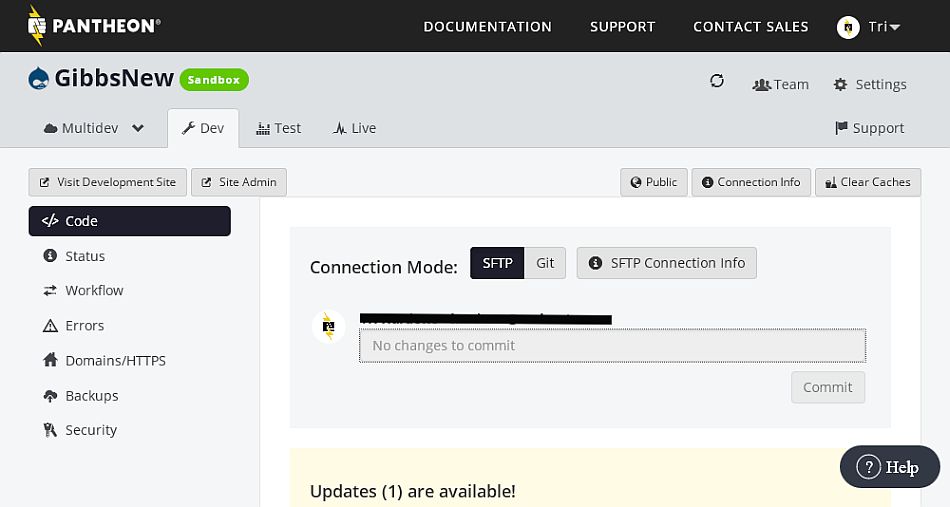Open the Backups section
Screen dimensions: 950x507
(x=91, y=395)
